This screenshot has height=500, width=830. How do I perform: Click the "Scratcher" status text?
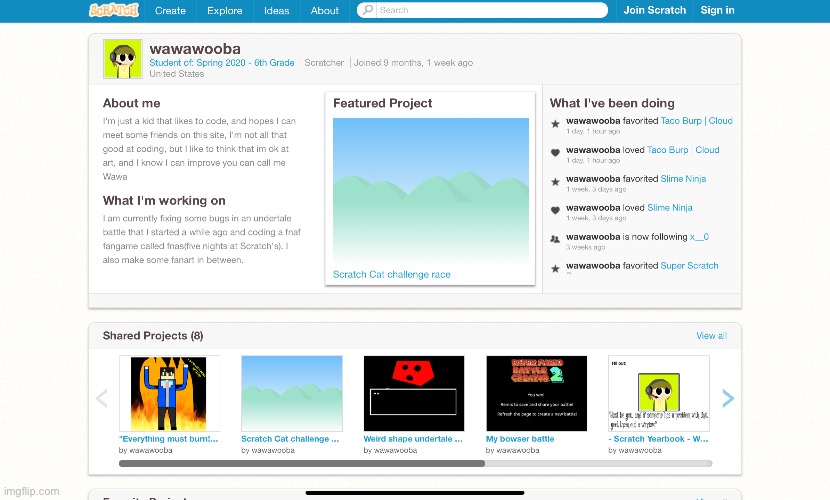point(324,62)
